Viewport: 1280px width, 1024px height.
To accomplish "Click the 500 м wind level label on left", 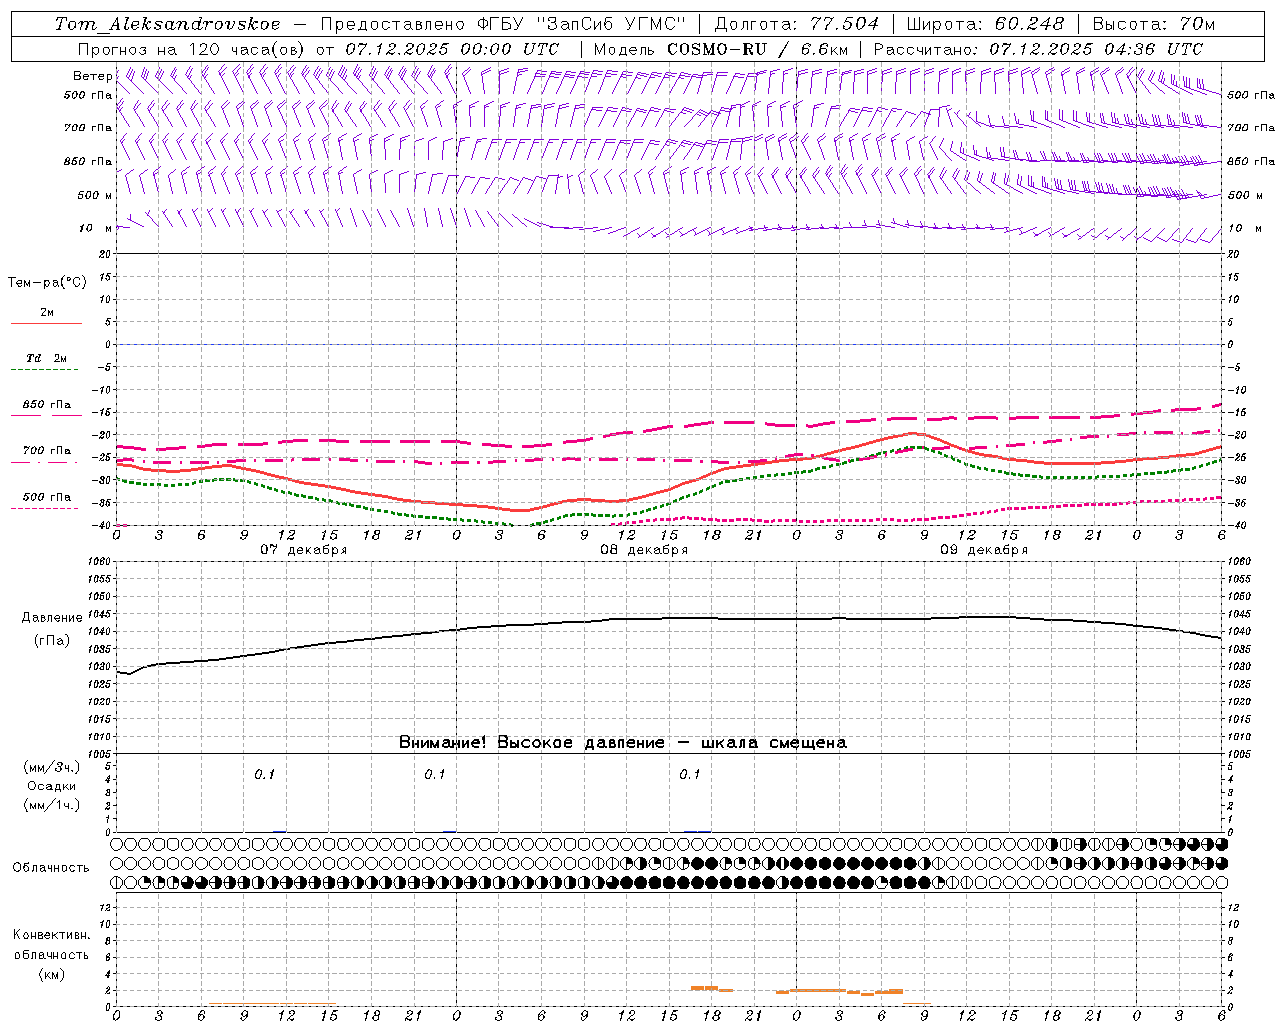I will click(x=95, y=195).
